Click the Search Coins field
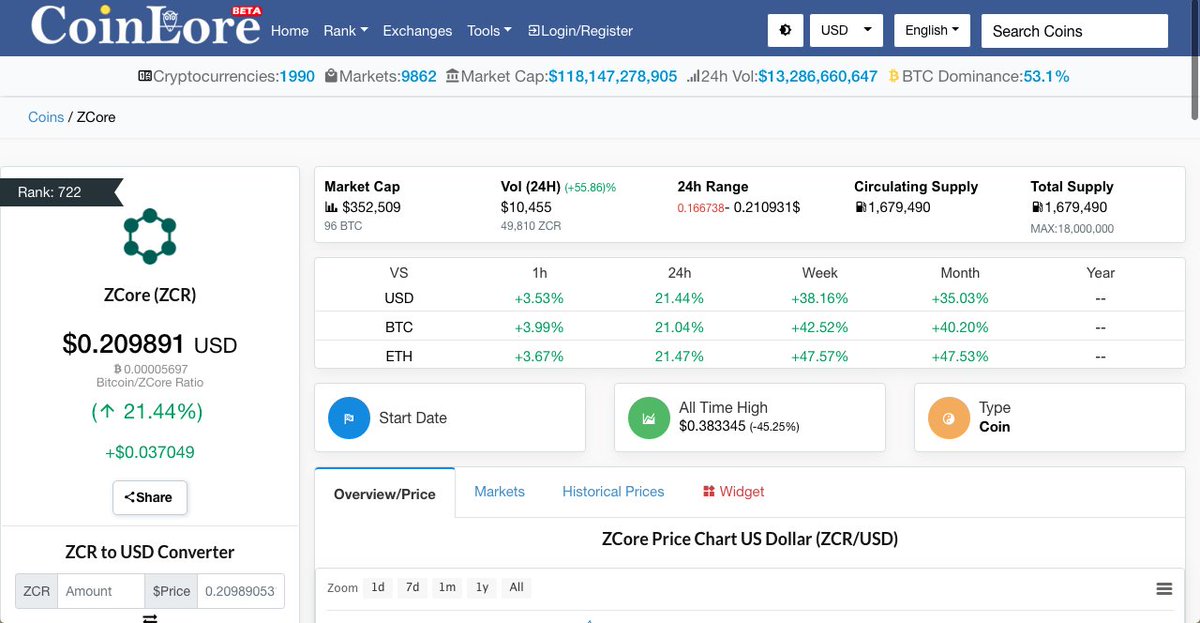Screen dimensions: 1200x623 [x=1075, y=31]
